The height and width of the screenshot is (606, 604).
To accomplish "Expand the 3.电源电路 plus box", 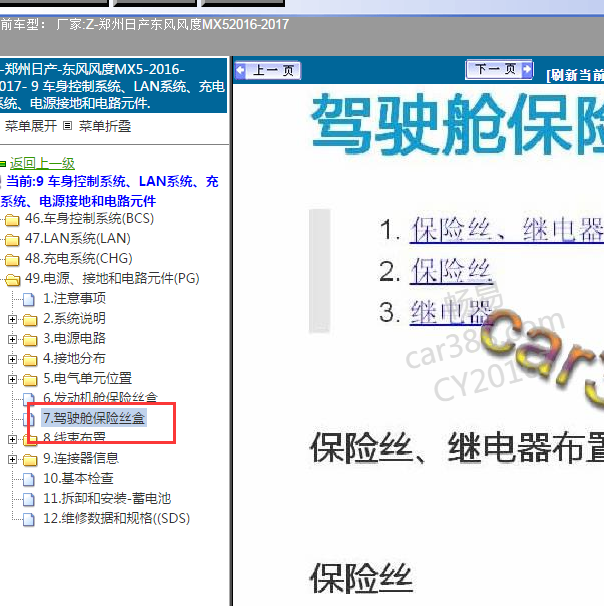I will pos(12,339).
